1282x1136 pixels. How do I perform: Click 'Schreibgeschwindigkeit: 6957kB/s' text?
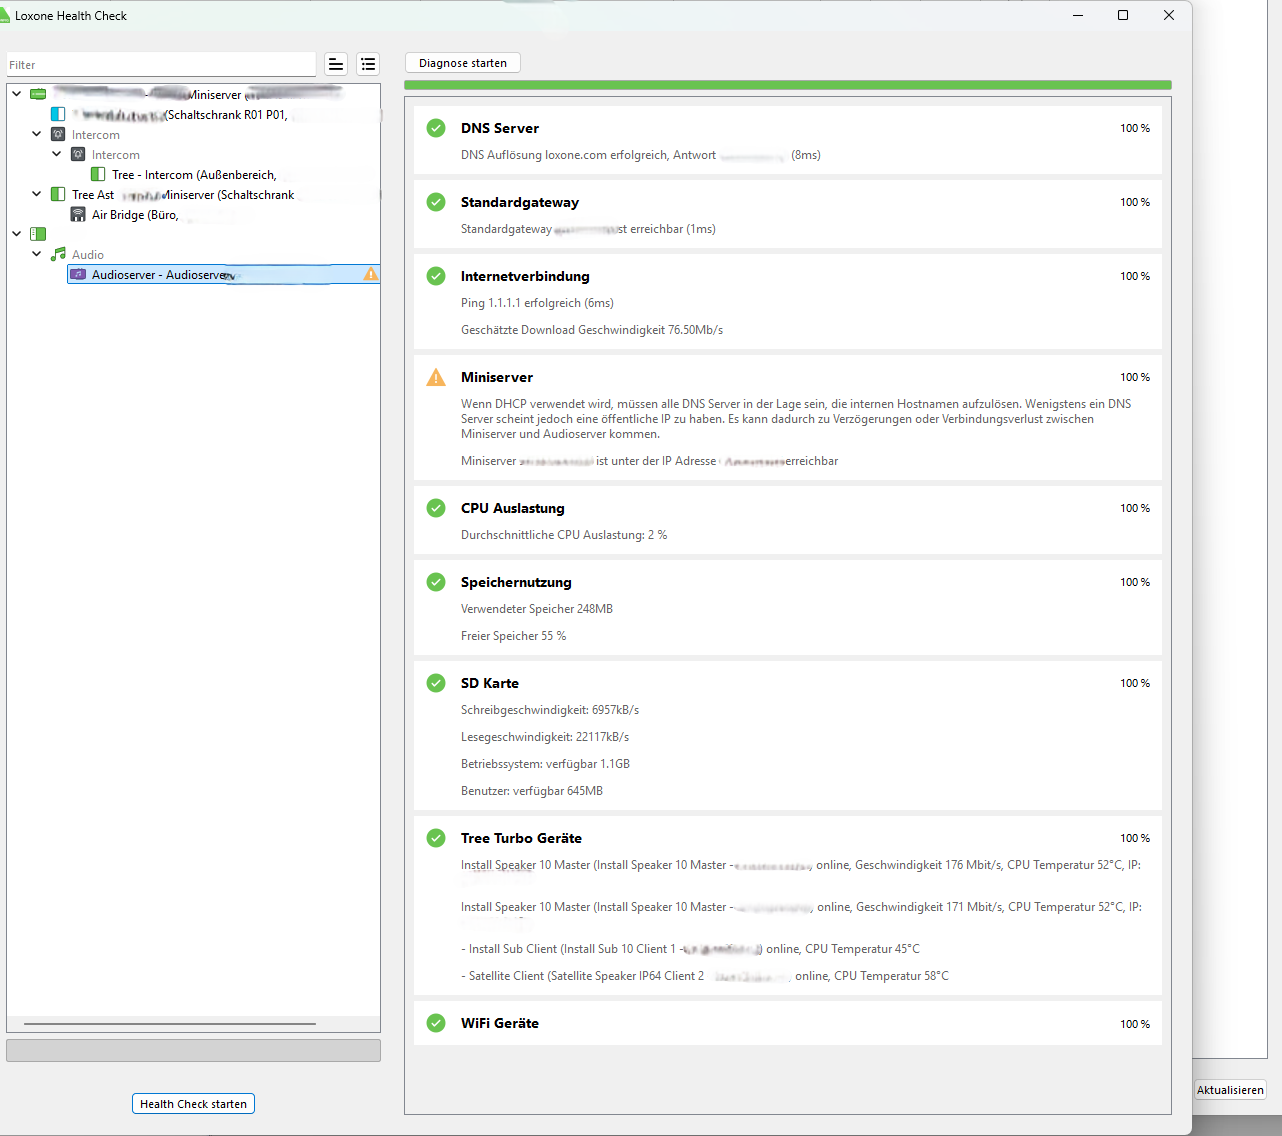click(550, 710)
